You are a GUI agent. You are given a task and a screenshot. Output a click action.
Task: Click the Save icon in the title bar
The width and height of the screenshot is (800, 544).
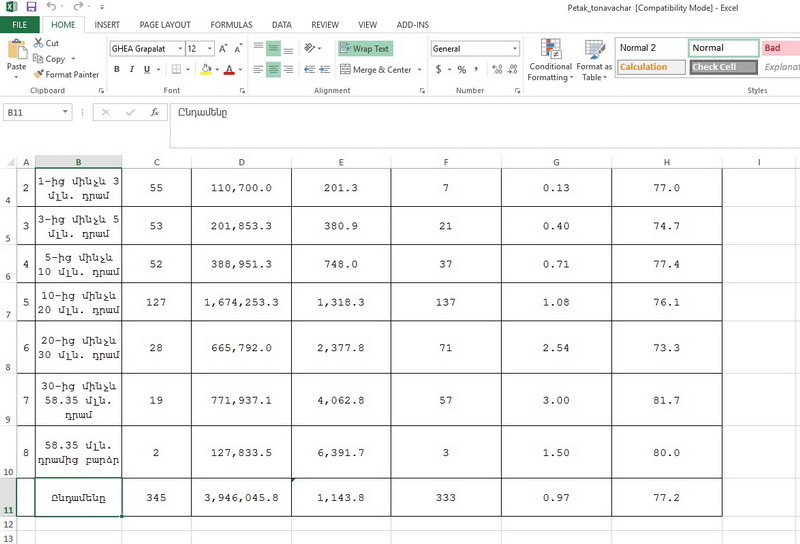coord(31,7)
